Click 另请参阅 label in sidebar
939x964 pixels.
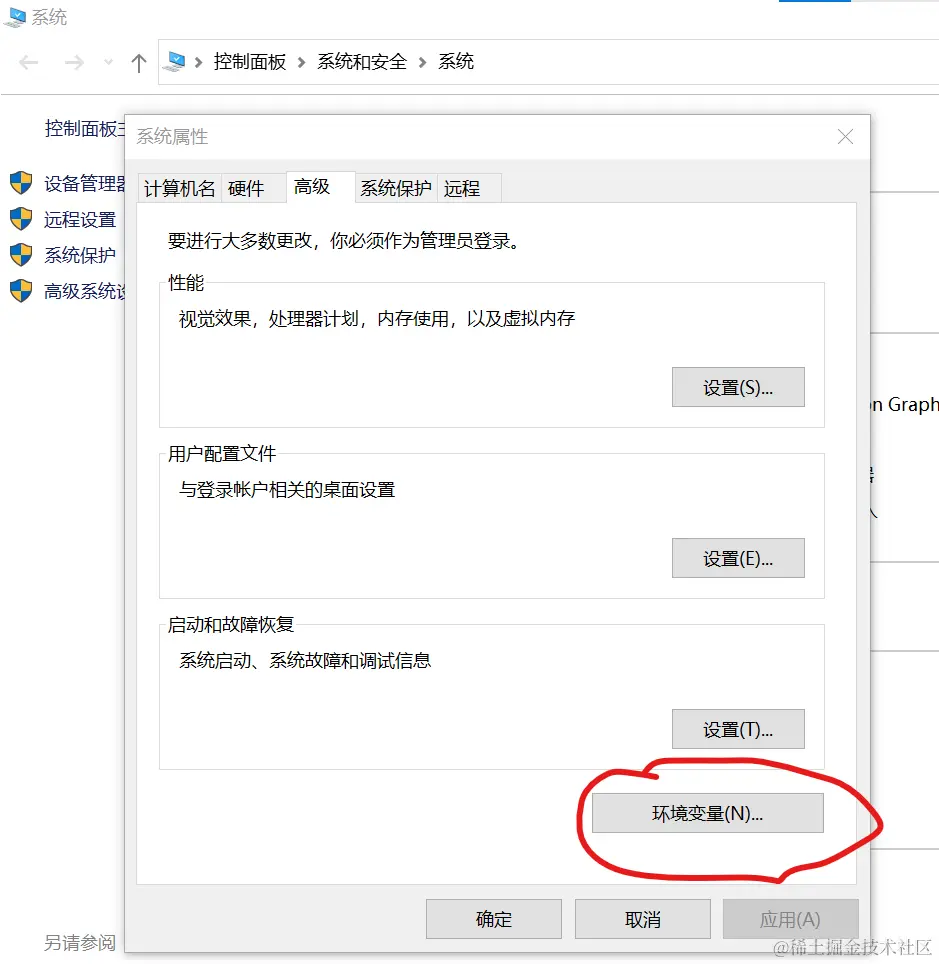[80, 942]
